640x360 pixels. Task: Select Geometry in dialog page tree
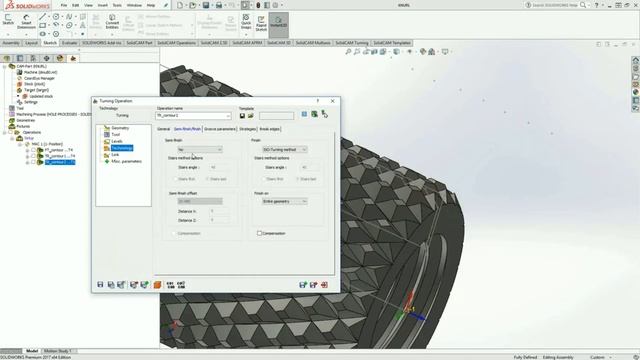point(120,128)
